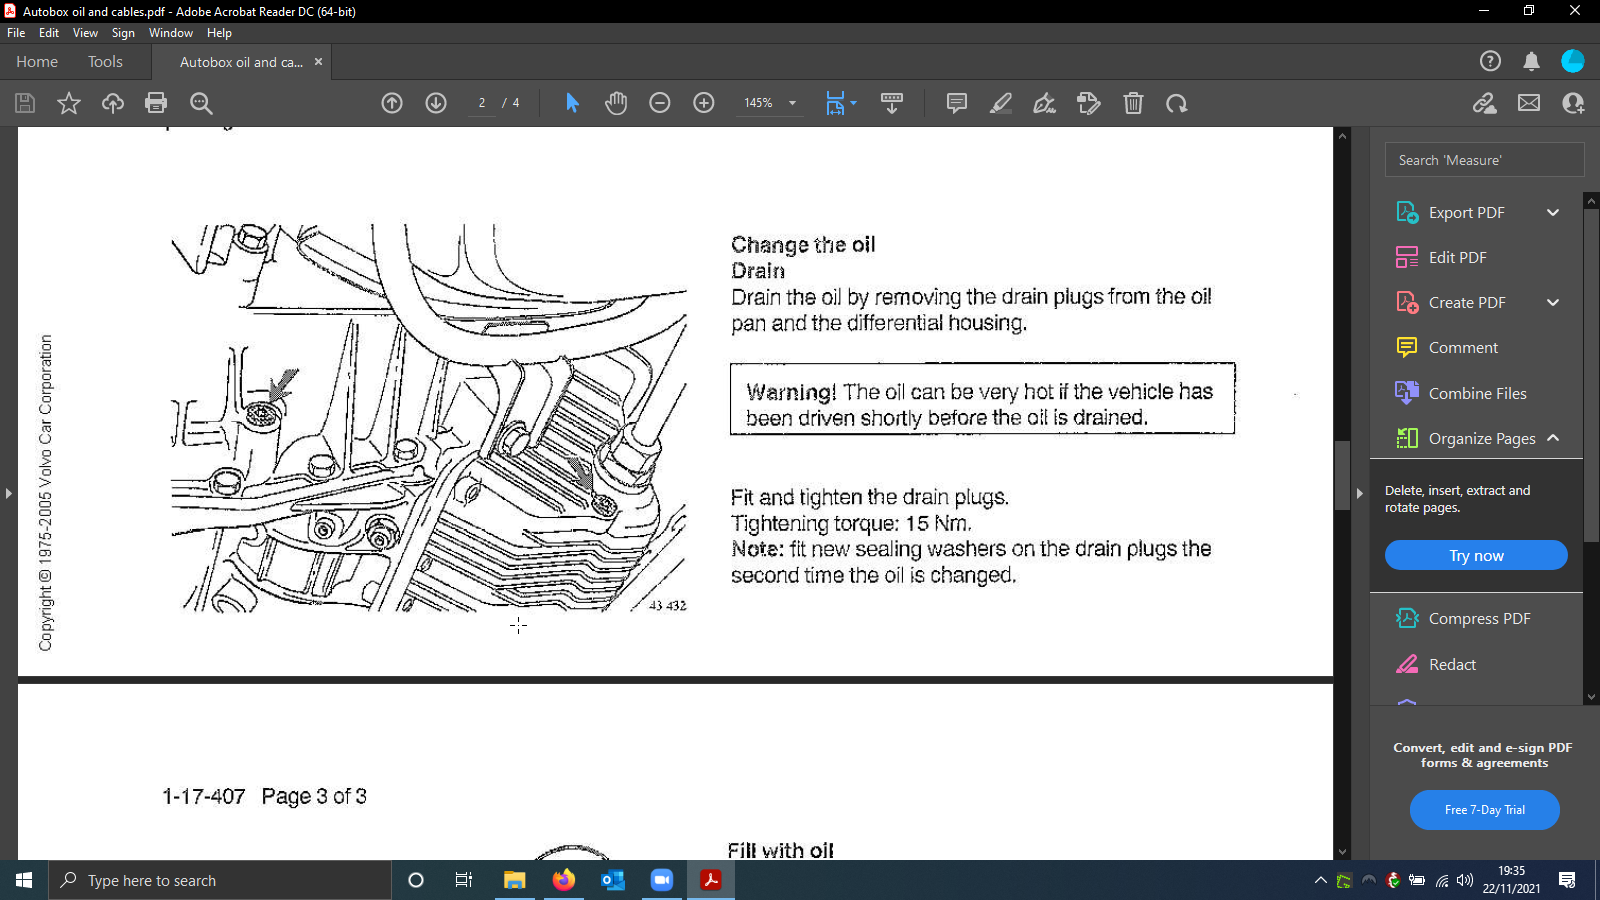
Task: Upload the file to cloud storage
Action: [x=113, y=103]
